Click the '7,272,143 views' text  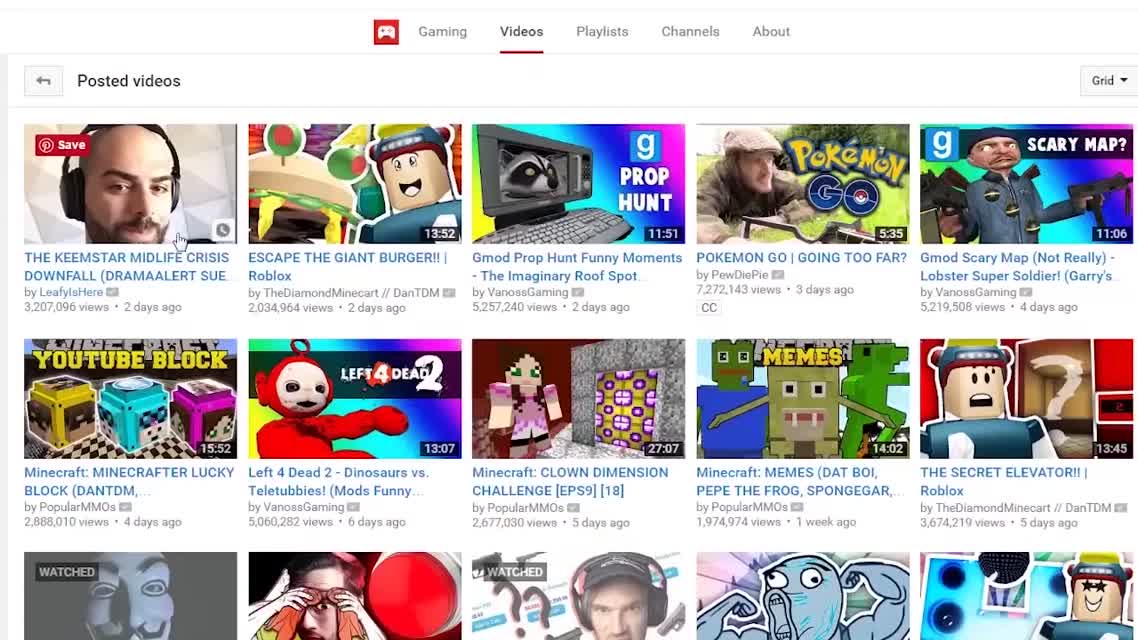tap(739, 290)
